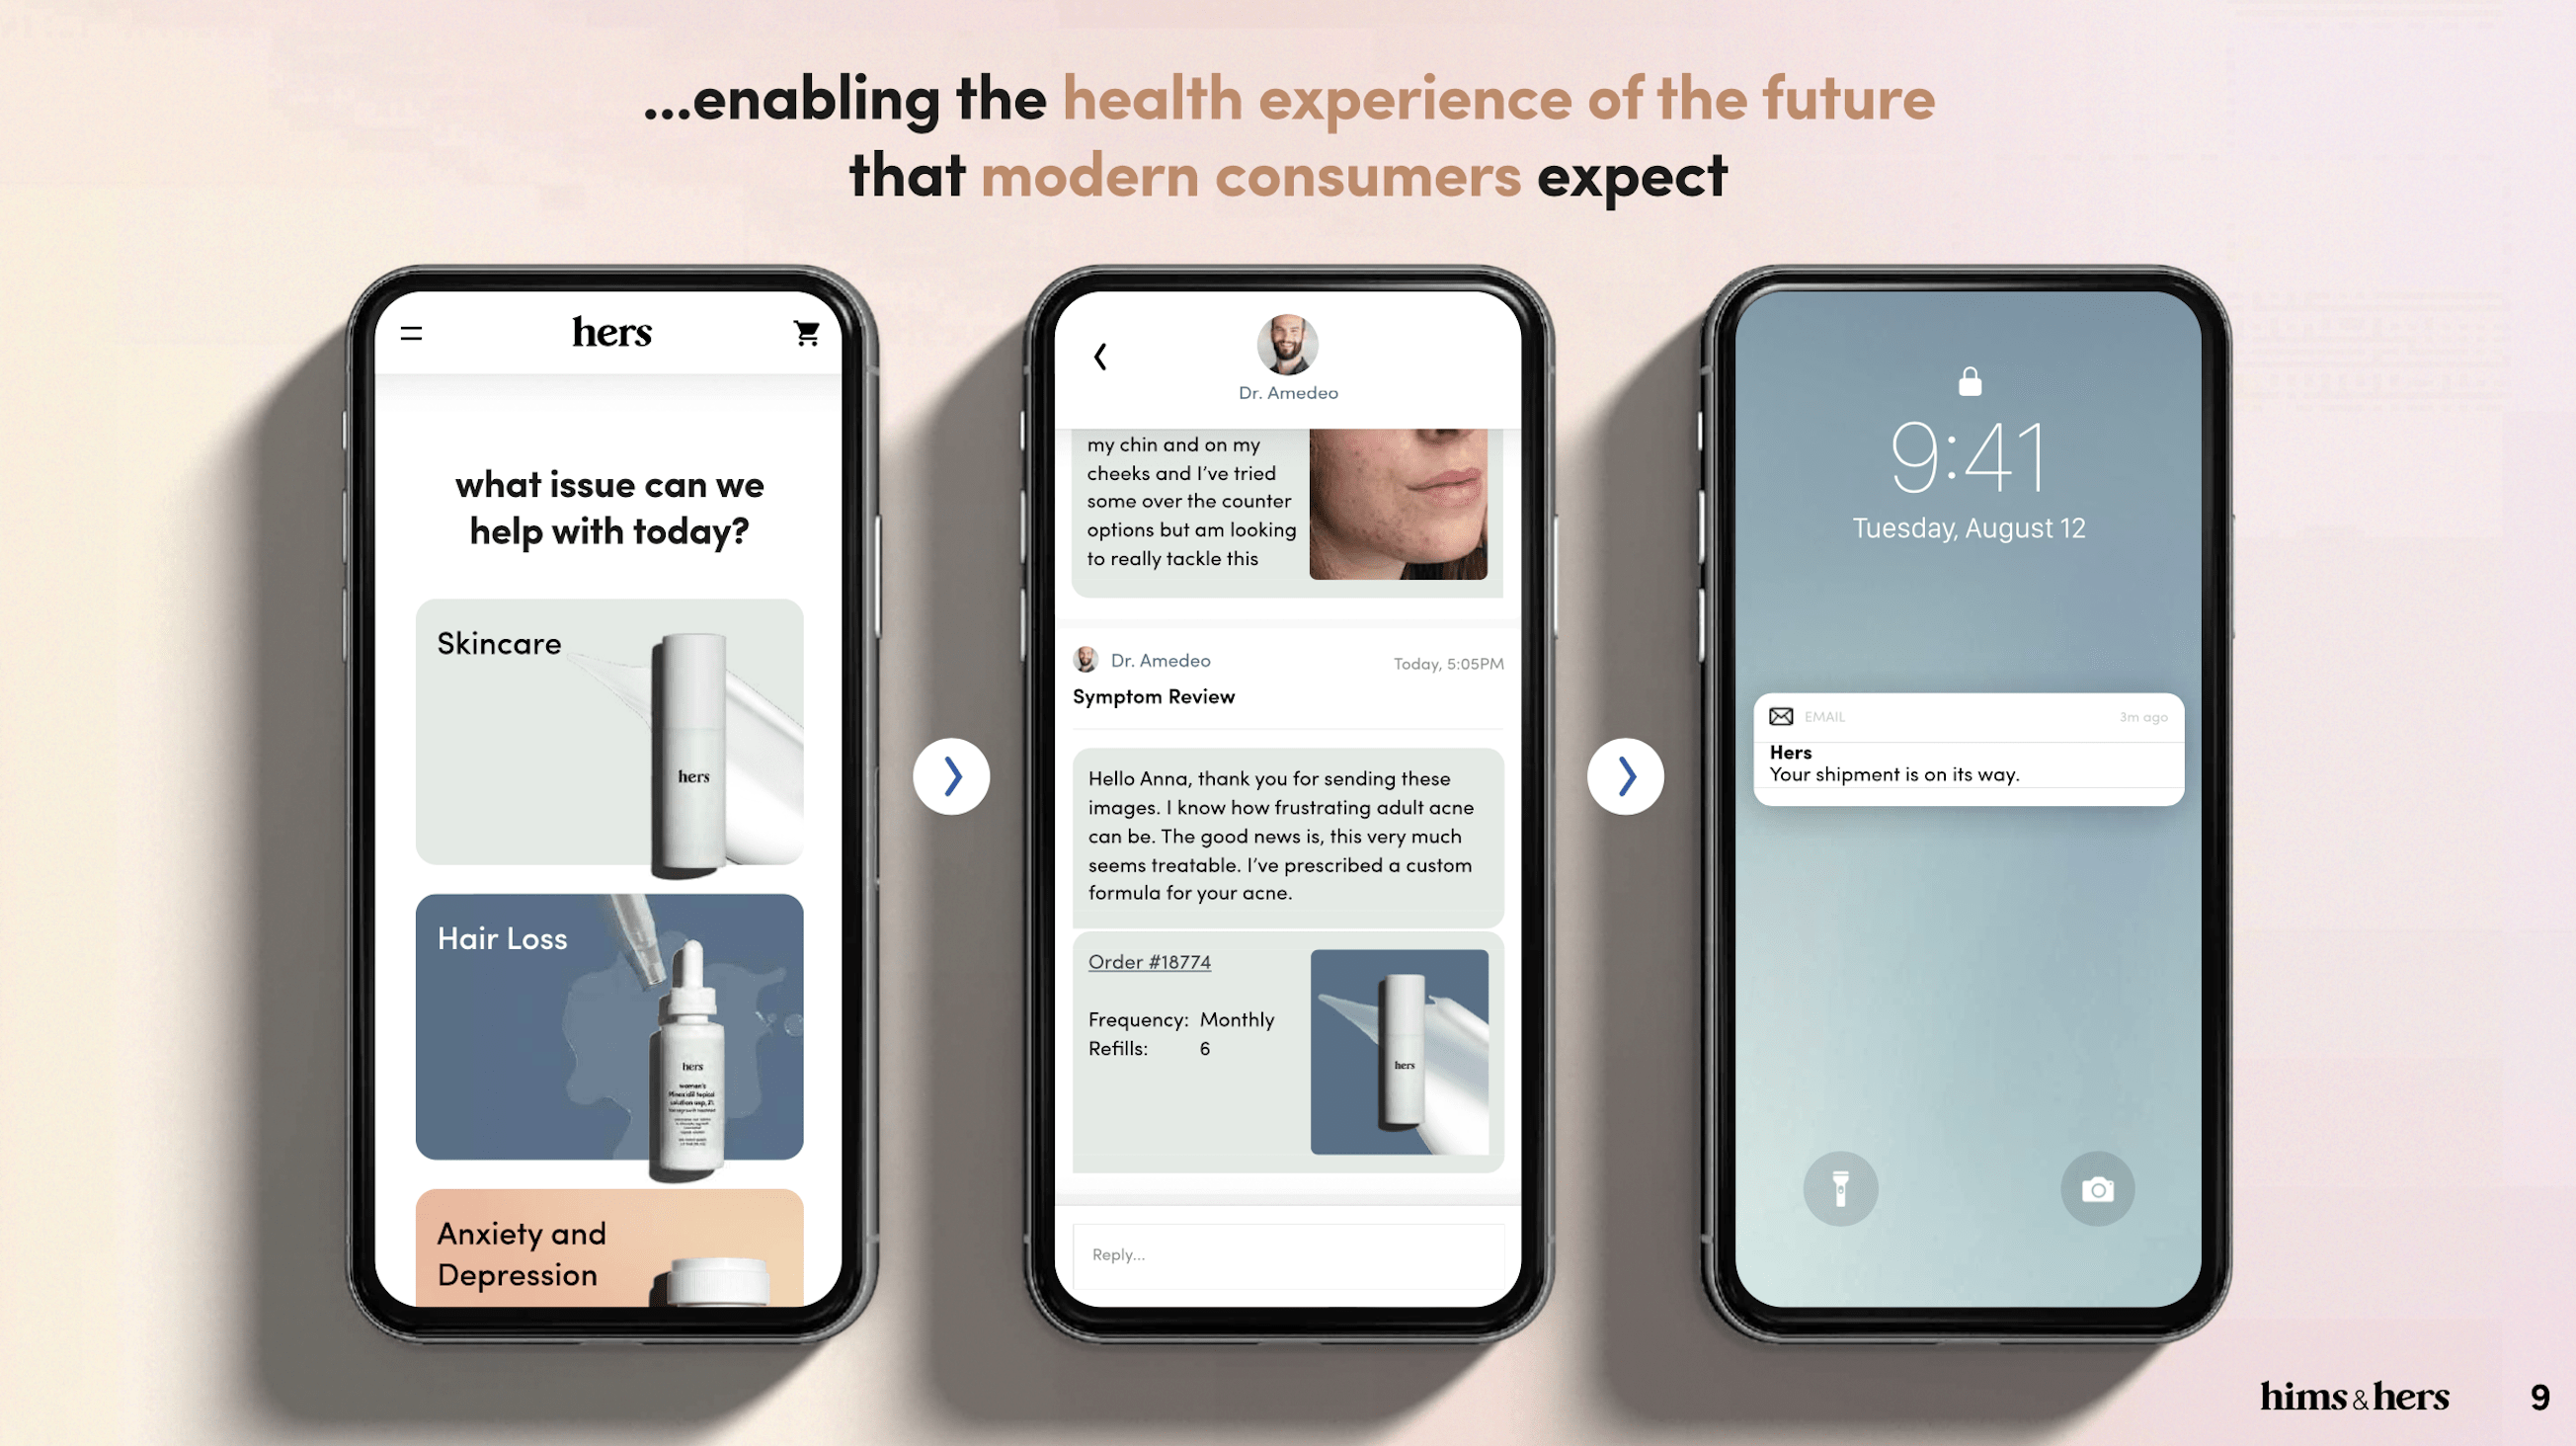Screen dimensions: 2576x1446
Task: Expand the next arrow on first phone screen
Action: point(952,775)
